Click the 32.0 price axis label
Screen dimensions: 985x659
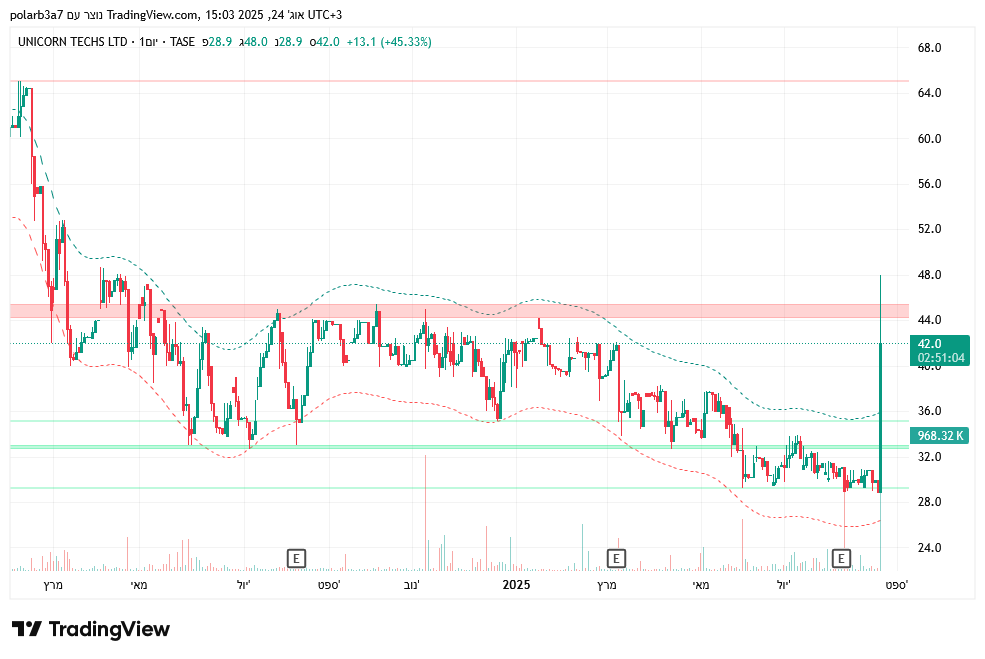[x=929, y=457]
